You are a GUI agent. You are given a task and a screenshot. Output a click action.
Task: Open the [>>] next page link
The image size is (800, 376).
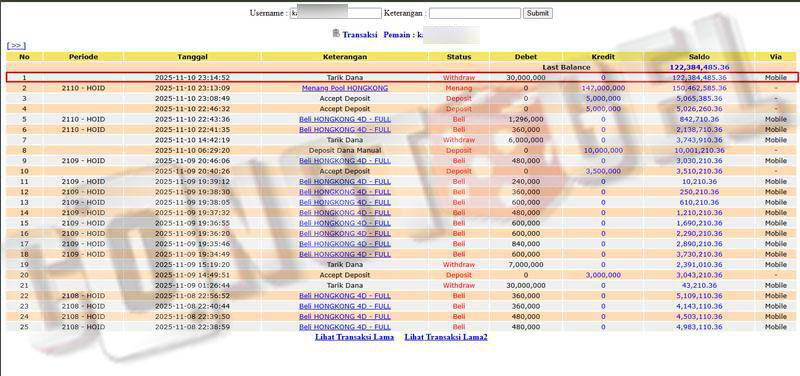click(16, 46)
